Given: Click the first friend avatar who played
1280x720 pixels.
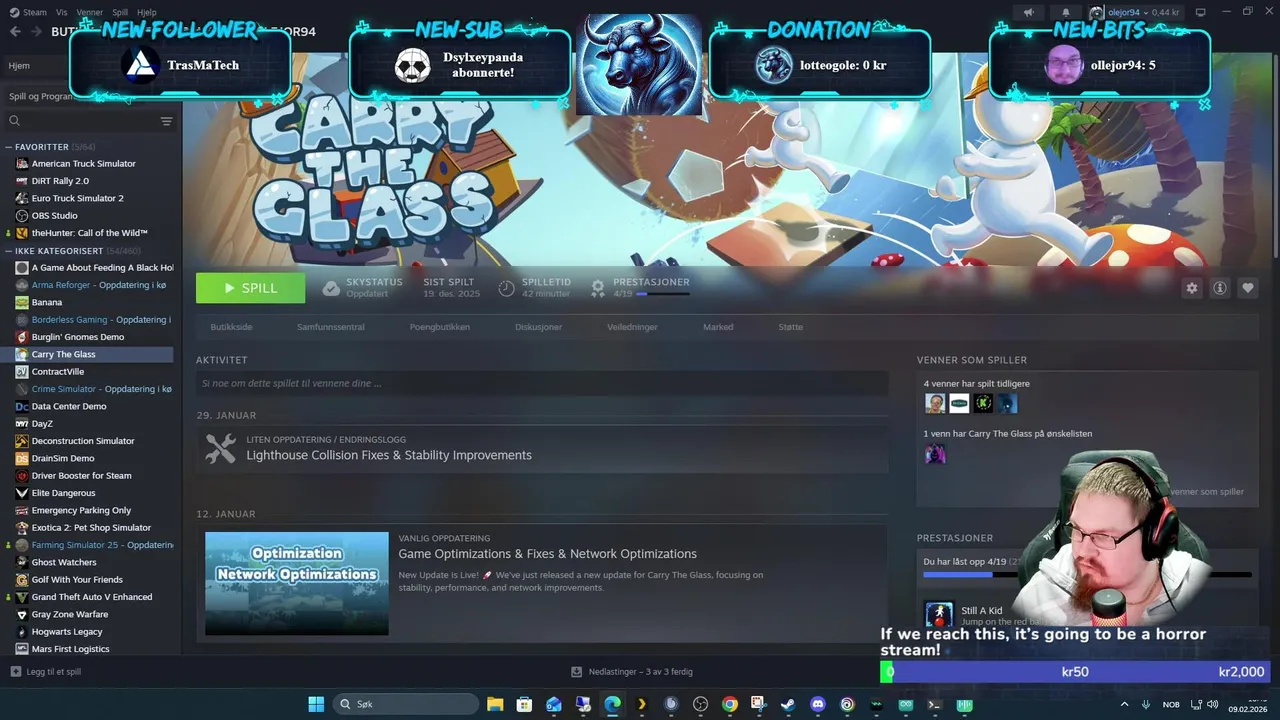Looking at the screenshot, I should pyautogui.click(x=935, y=403).
